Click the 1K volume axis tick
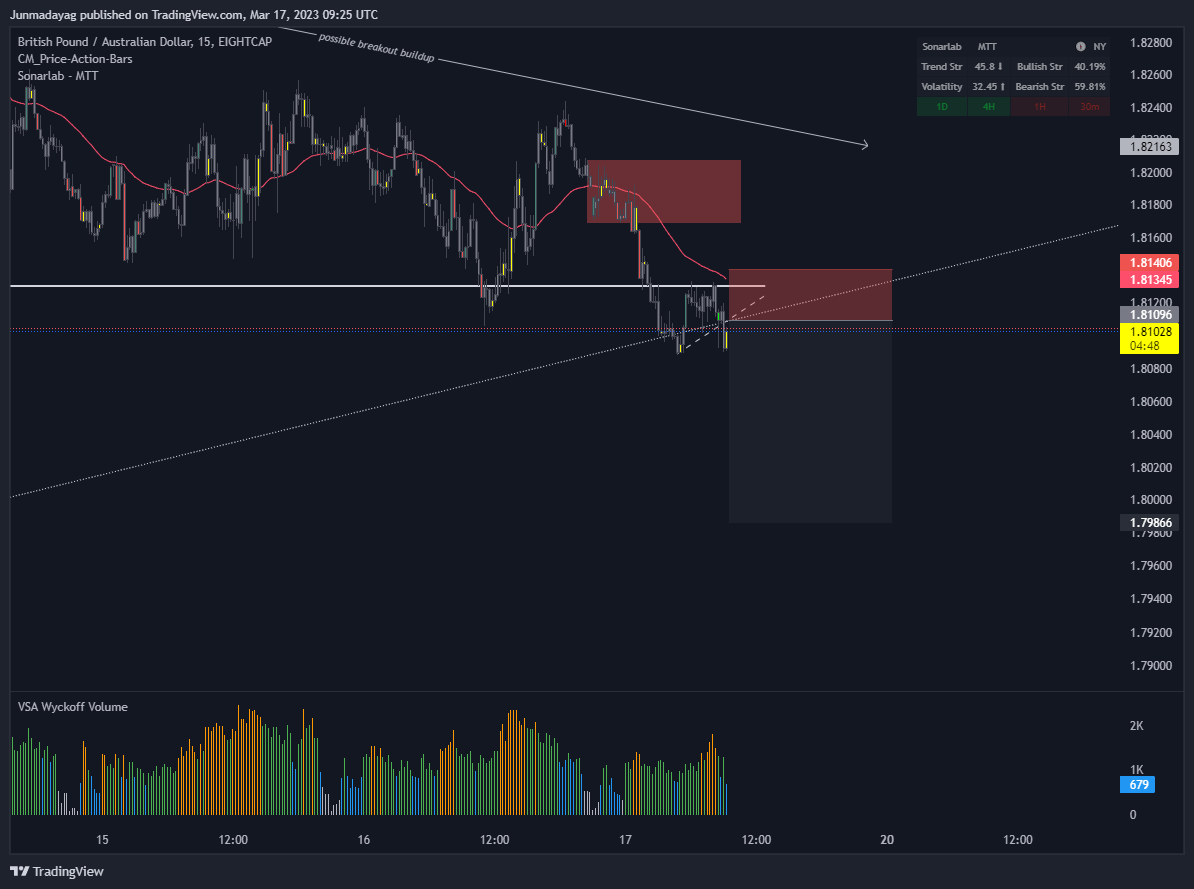 pos(1136,769)
